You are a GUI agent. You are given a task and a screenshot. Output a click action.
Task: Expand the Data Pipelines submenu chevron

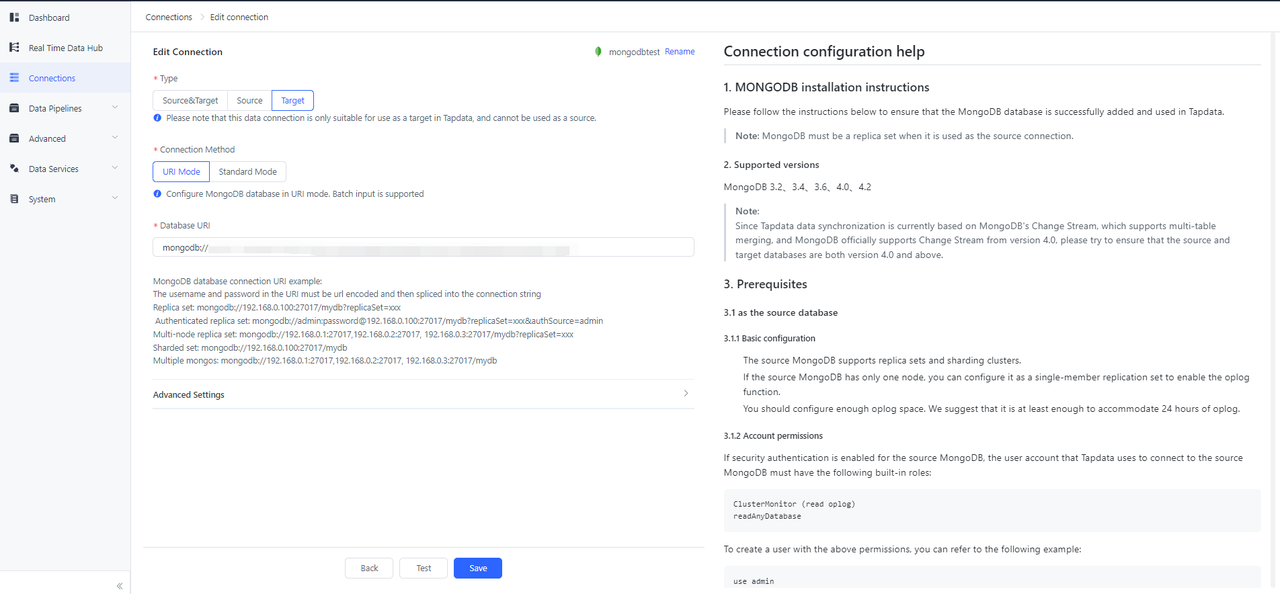[x=115, y=108]
